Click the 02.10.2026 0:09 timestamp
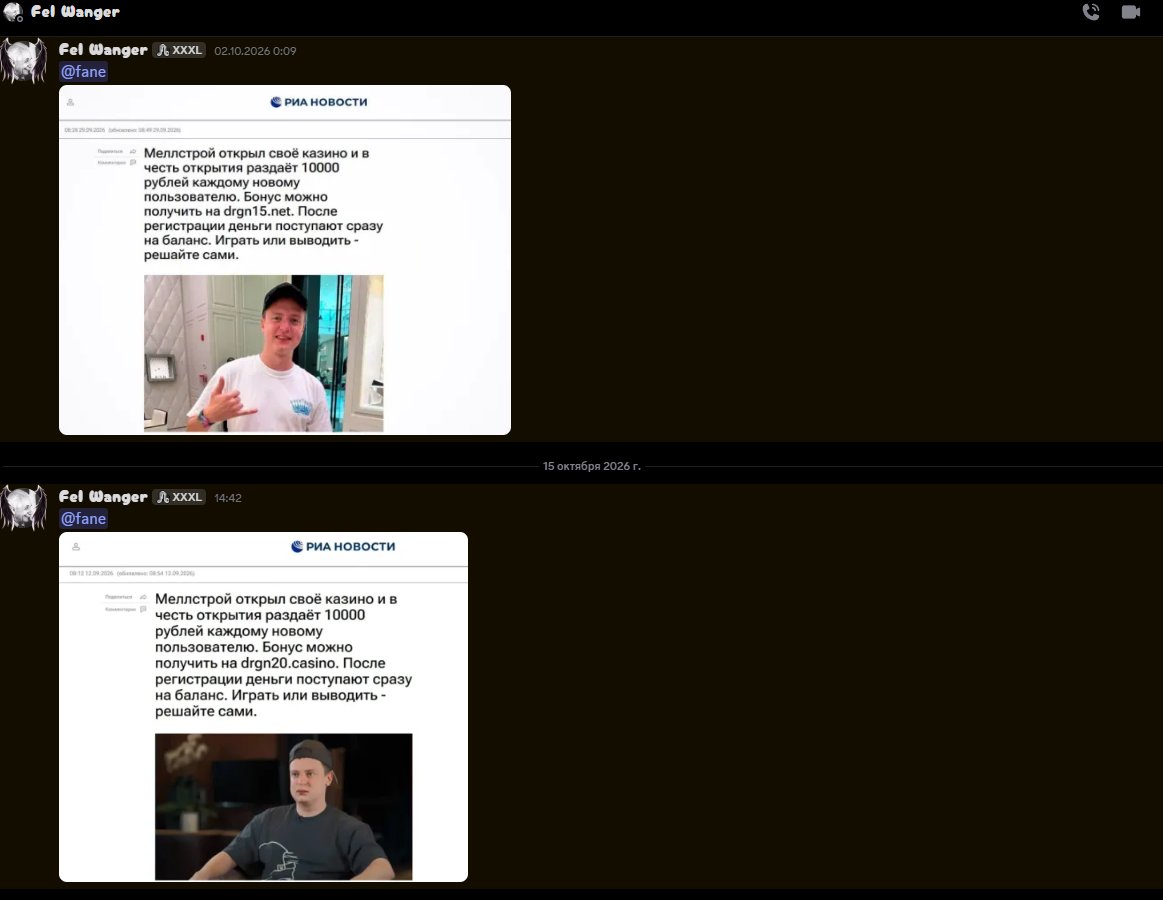 (255, 50)
